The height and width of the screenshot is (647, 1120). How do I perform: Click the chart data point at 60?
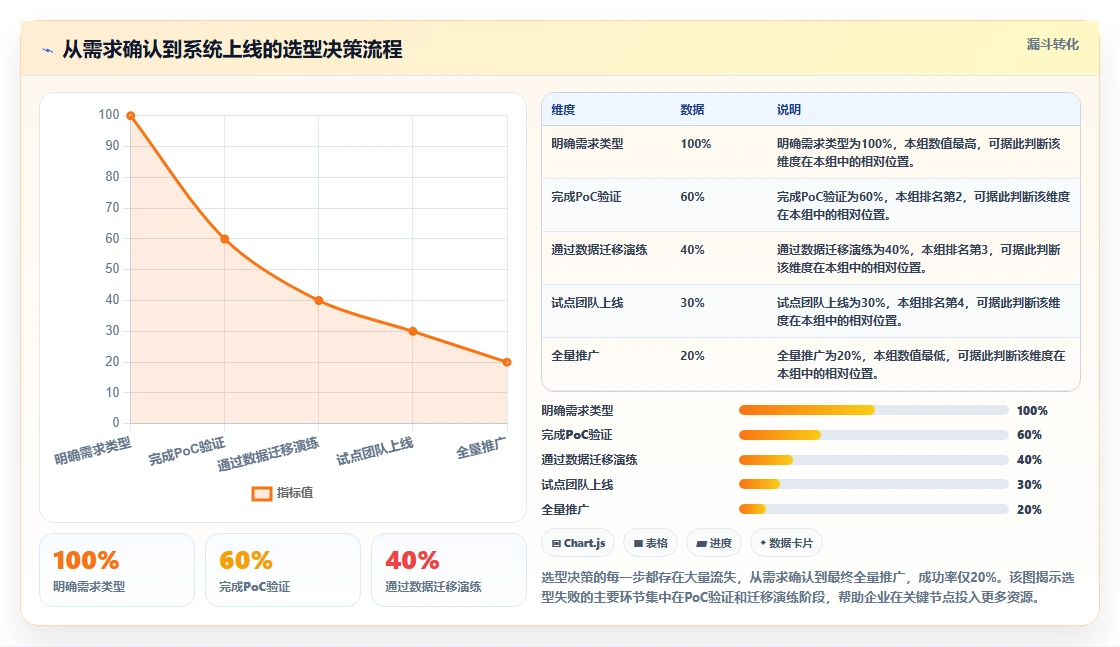tap(224, 239)
